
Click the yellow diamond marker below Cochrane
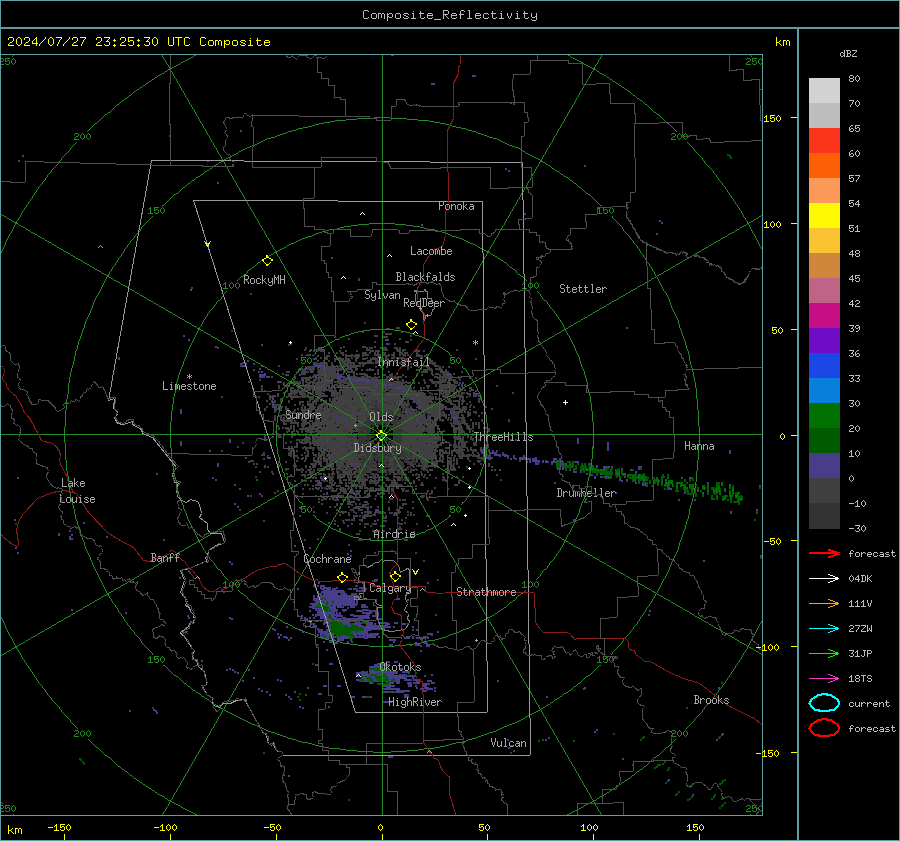pos(342,577)
